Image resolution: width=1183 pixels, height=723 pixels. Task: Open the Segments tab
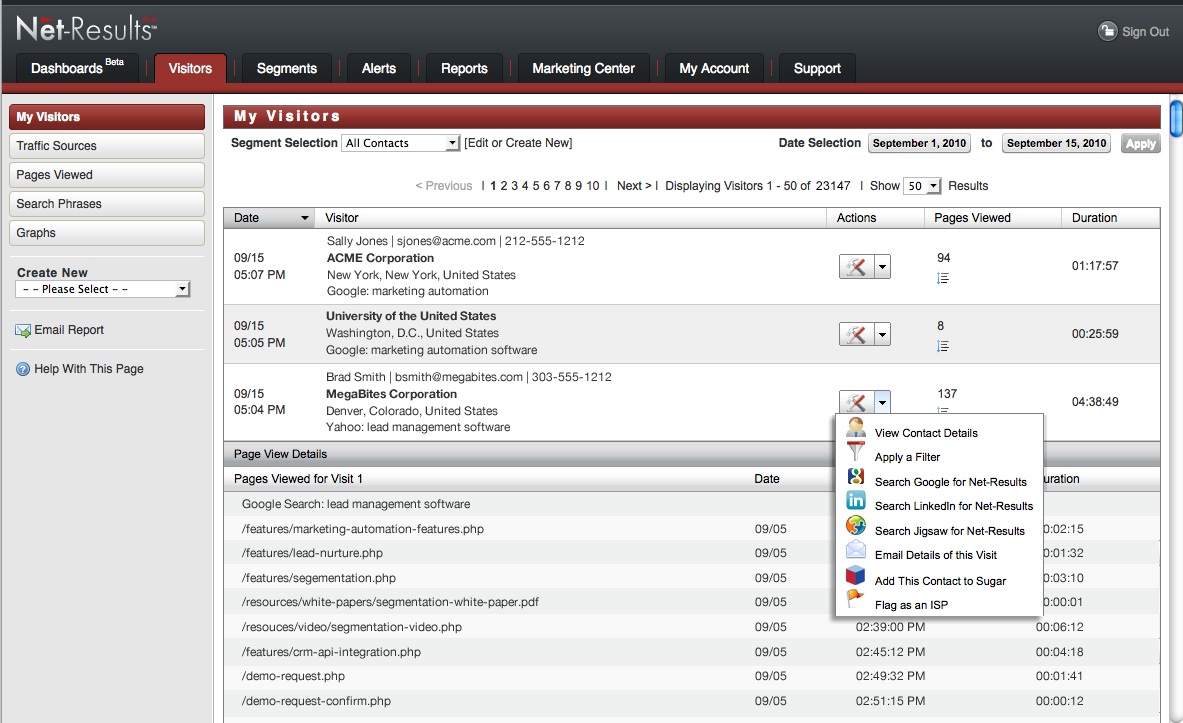tap(287, 69)
